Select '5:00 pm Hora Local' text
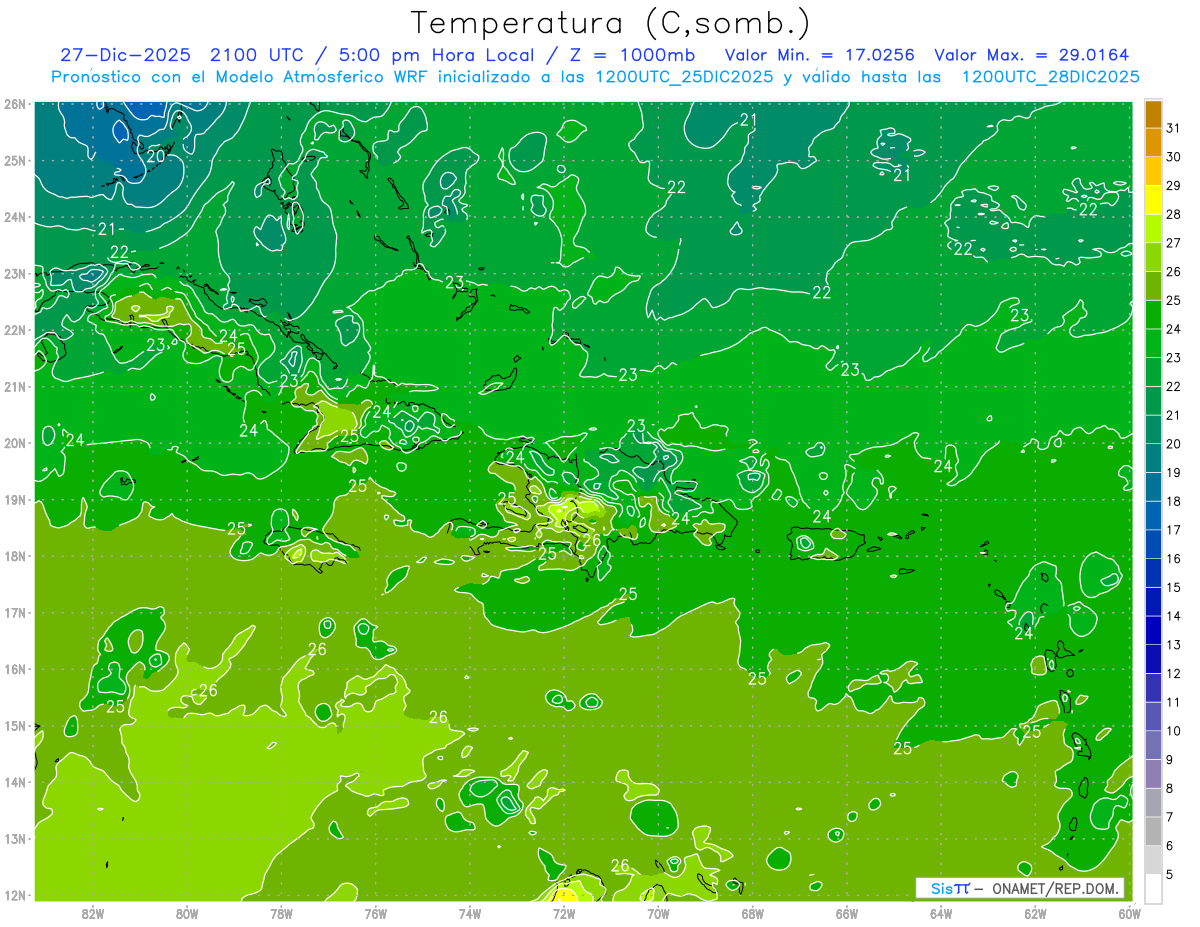 point(433,55)
